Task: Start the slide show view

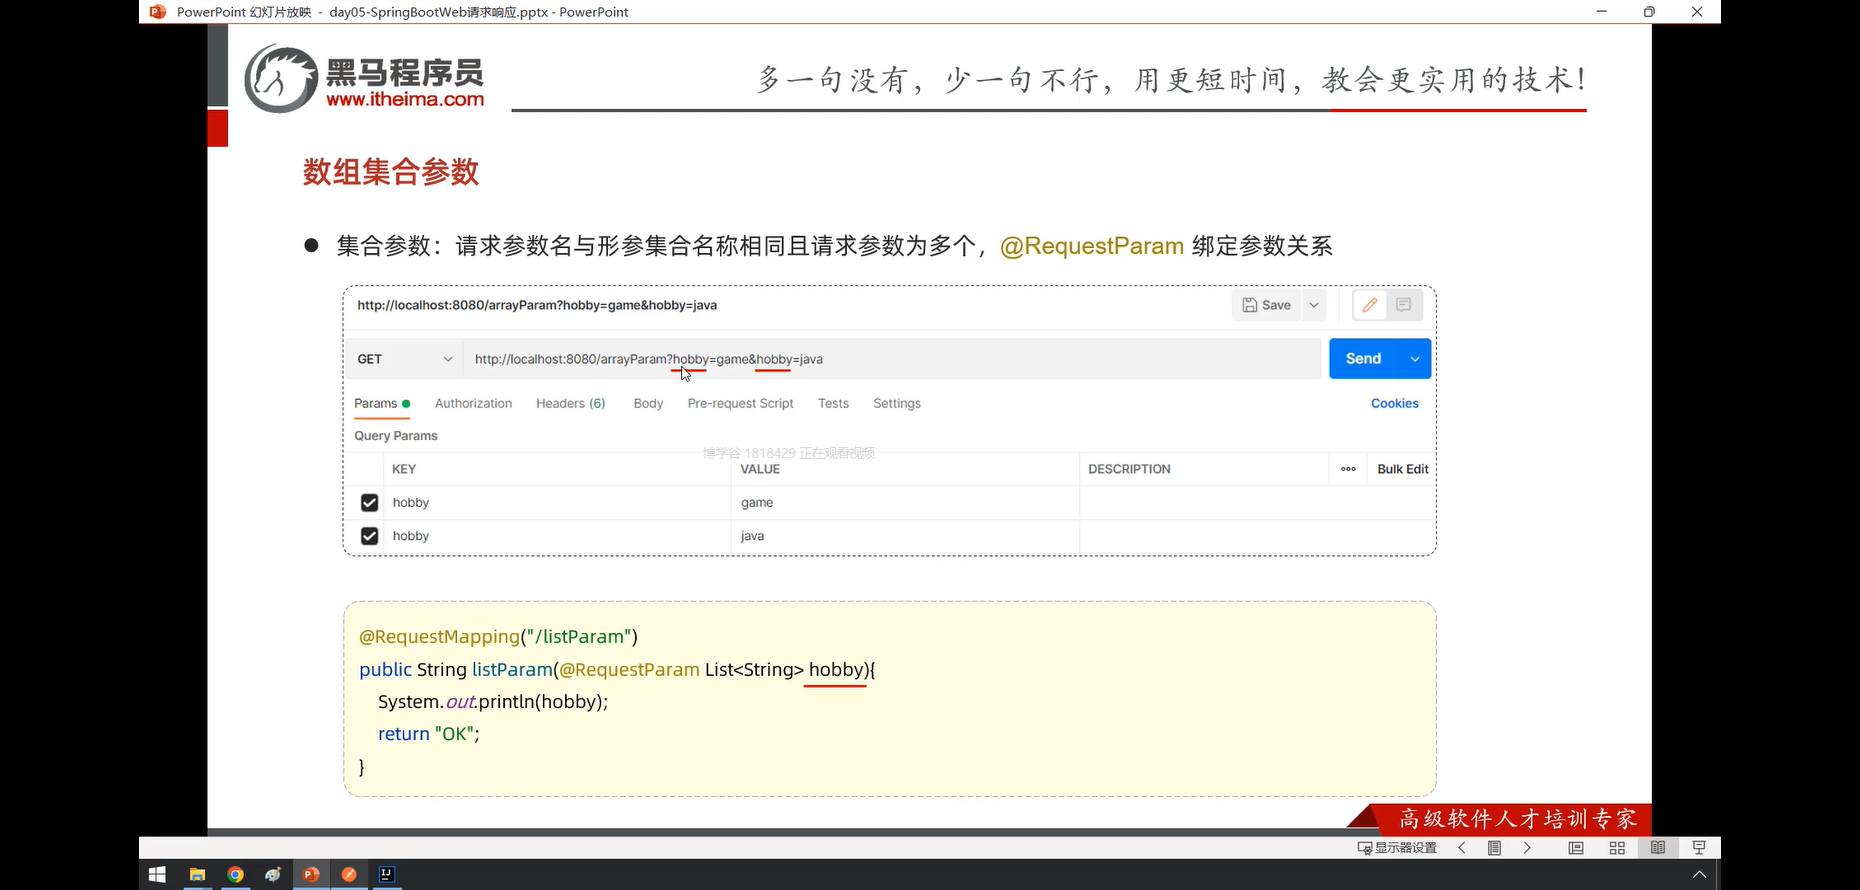Action: [1699, 848]
